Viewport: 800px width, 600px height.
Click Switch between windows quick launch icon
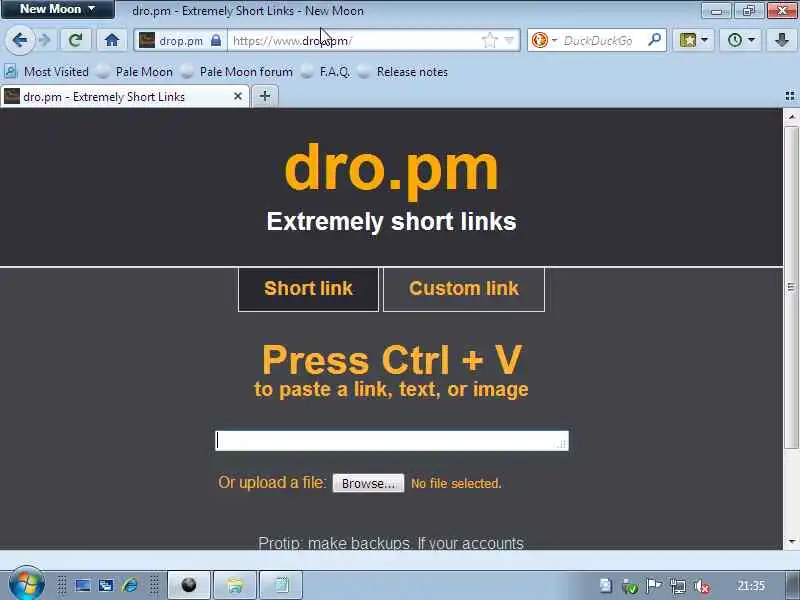click(x=106, y=585)
